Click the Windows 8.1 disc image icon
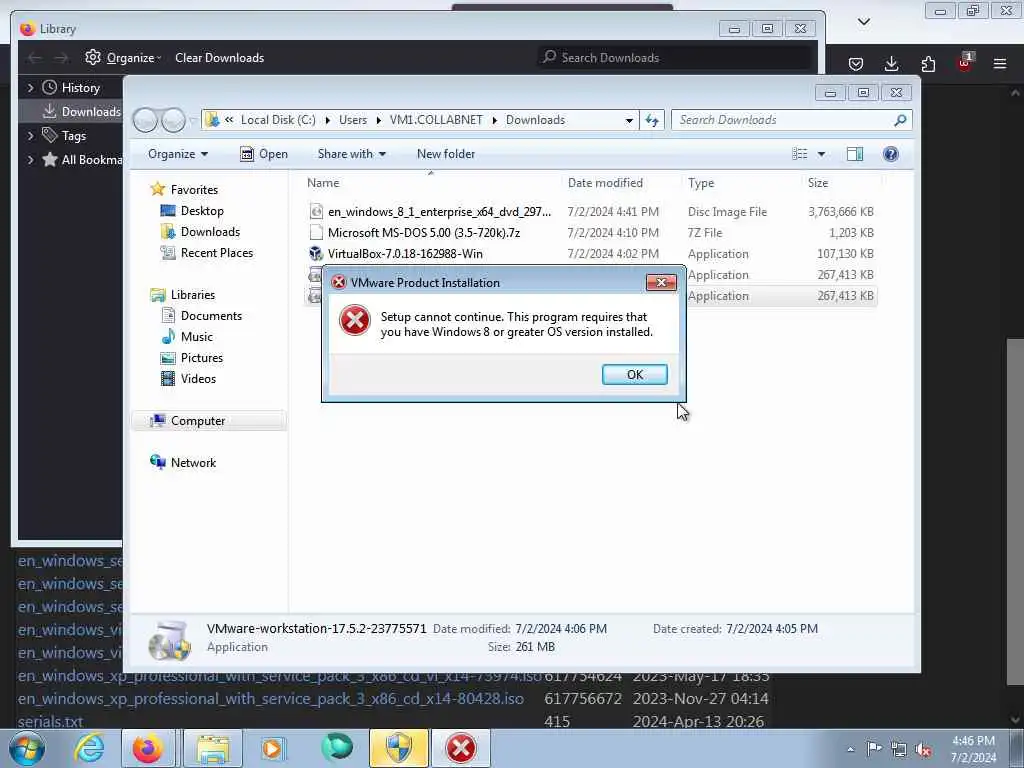 click(x=316, y=212)
